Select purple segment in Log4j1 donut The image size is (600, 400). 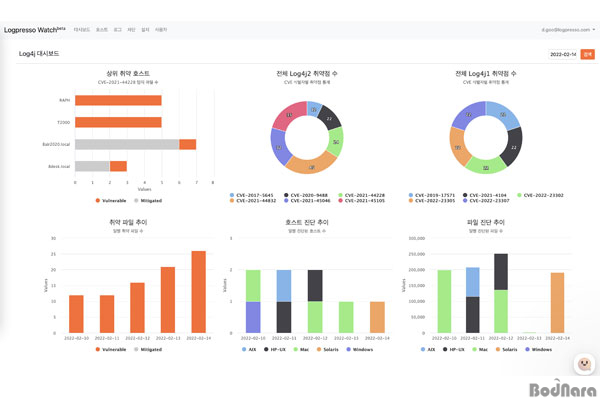[x=468, y=114]
